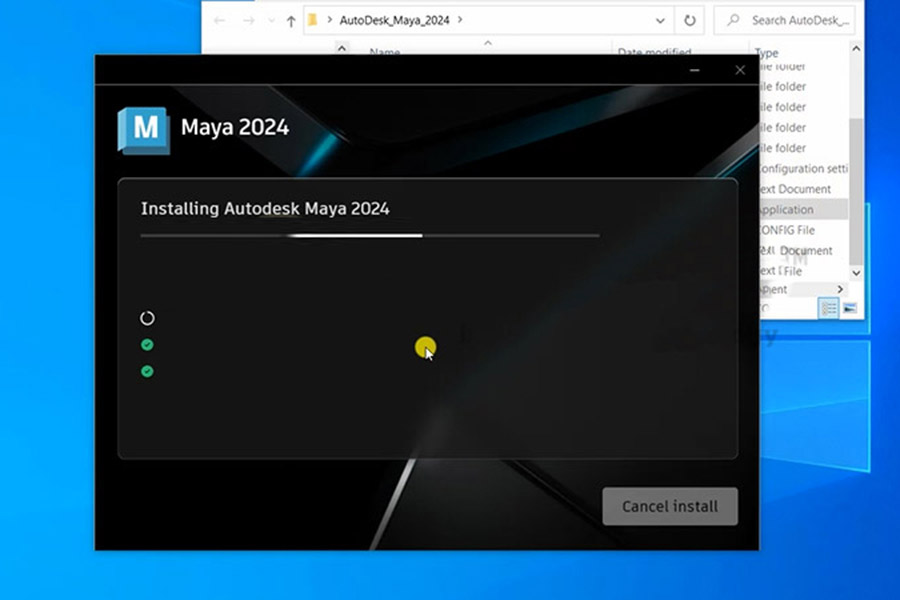This screenshot has width=900, height=600.
Task: Go forward in File Explorer
Action: pos(249,21)
